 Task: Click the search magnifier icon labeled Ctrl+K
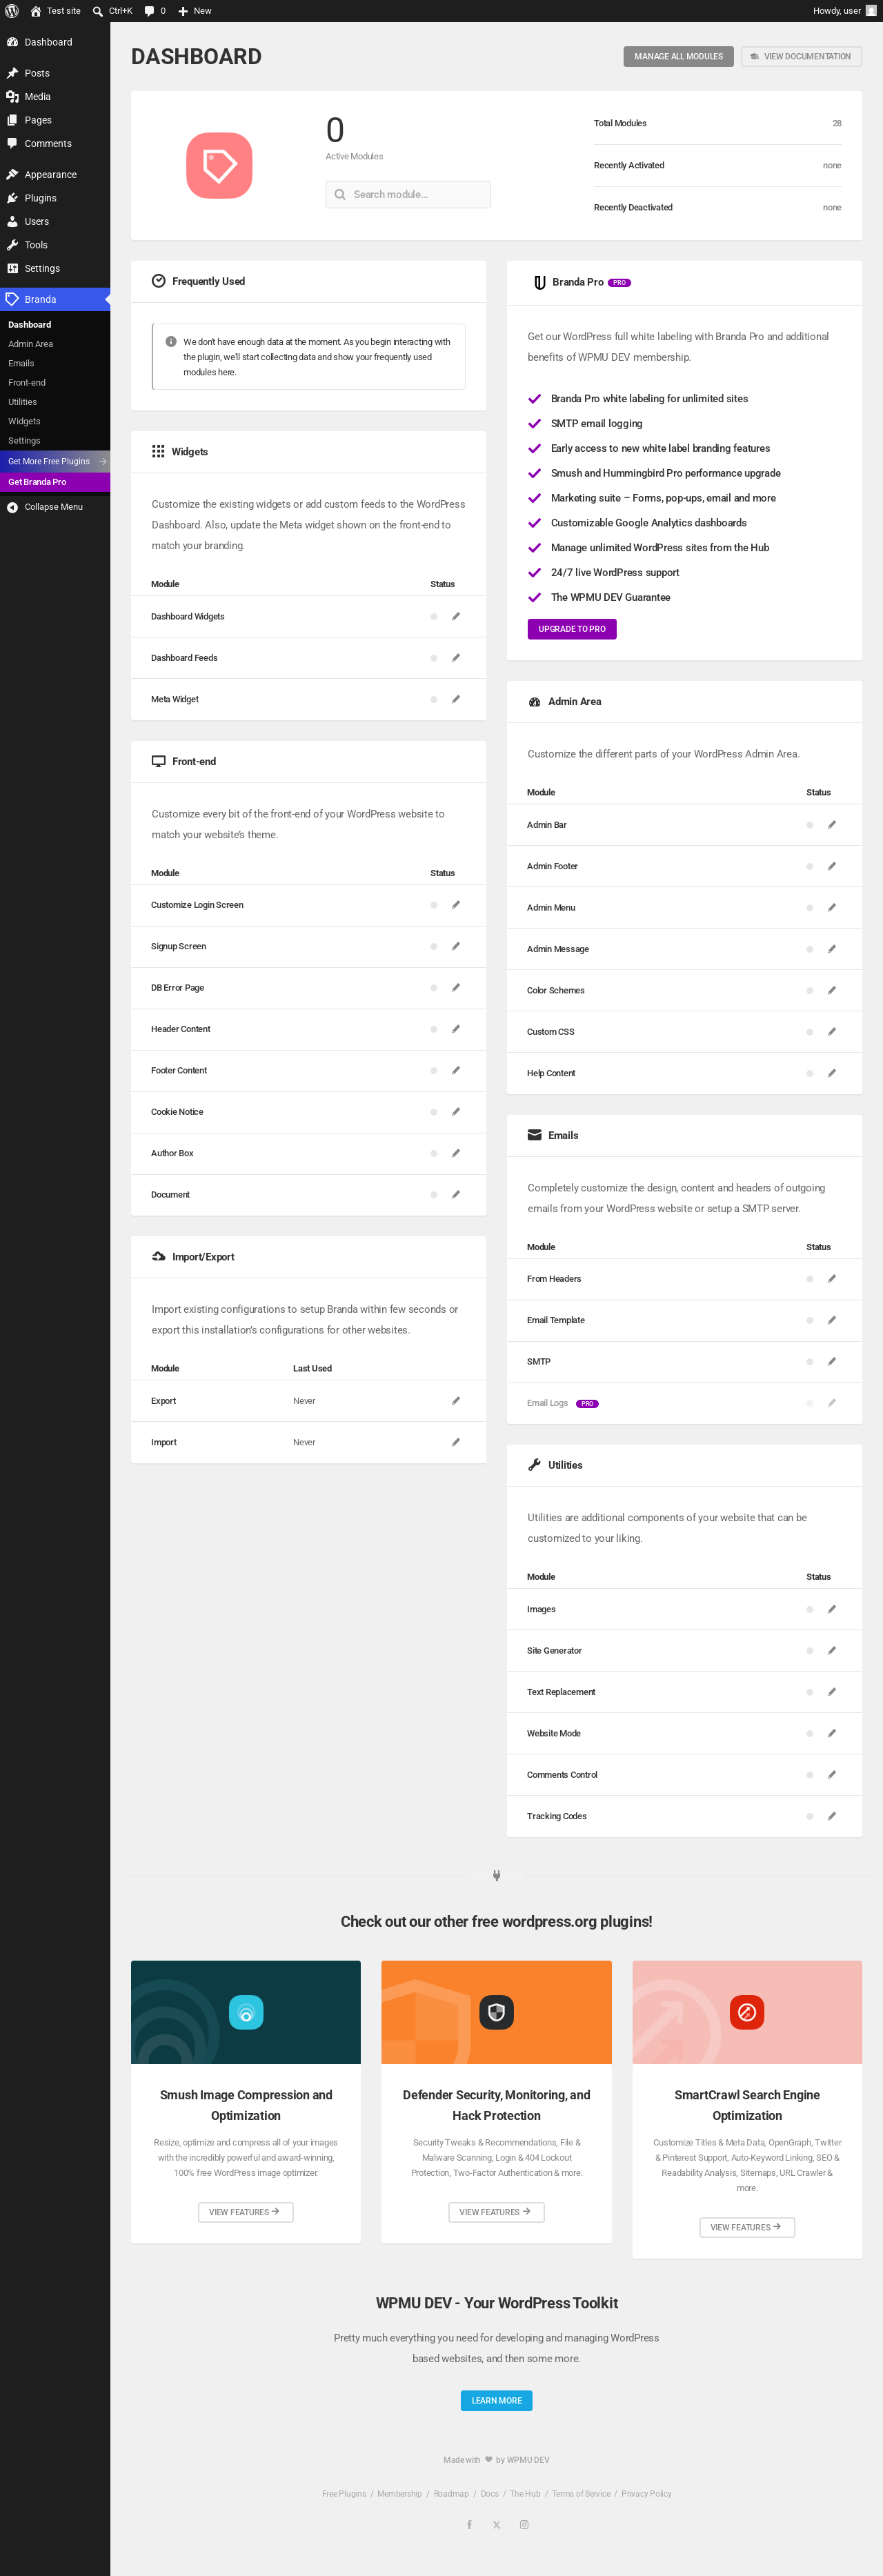[97, 11]
